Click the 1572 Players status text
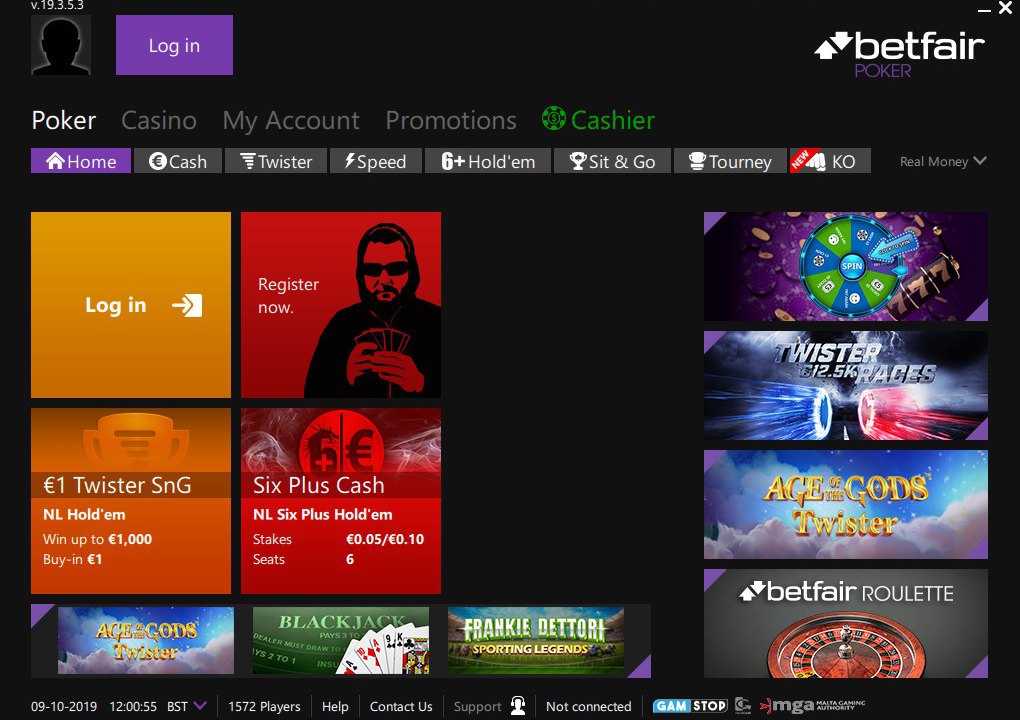1020x720 pixels. (x=264, y=706)
